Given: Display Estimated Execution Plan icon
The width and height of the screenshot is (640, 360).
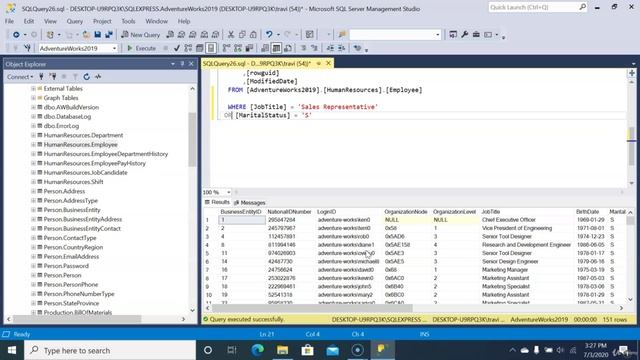Looking at the screenshot, I should (188, 48).
